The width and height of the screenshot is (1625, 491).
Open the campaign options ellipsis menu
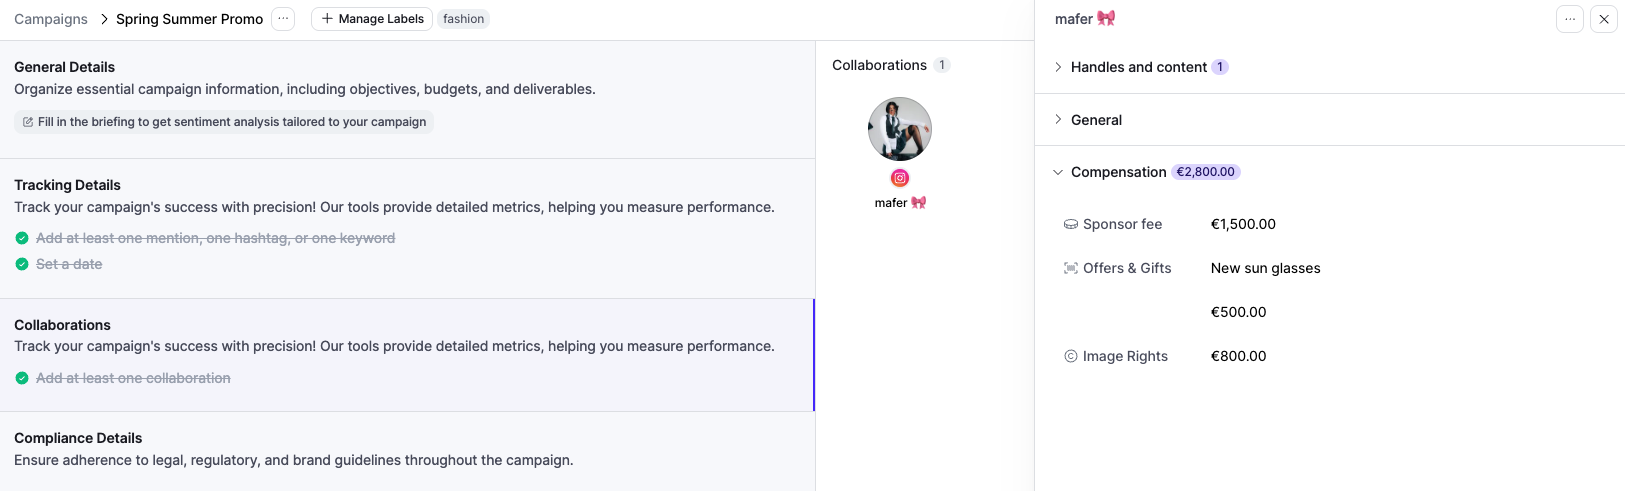coord(283,19)
